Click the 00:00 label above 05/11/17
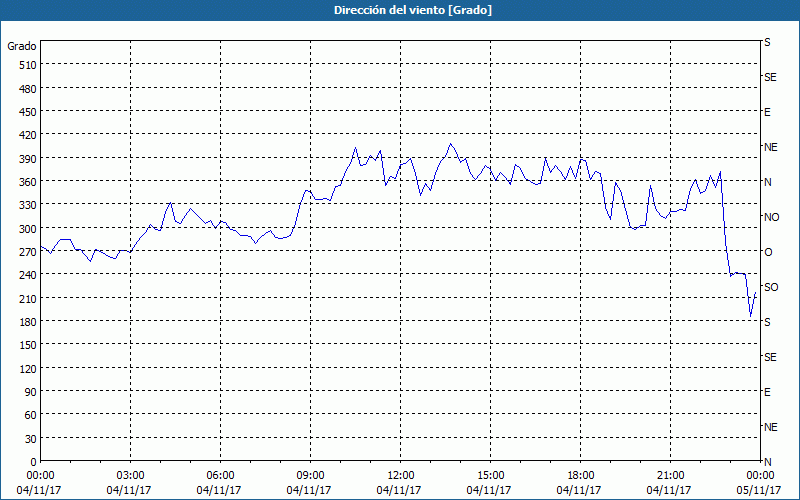Image resolution: width=800 pixels, height=500 pixels. (x=760, y=476)
